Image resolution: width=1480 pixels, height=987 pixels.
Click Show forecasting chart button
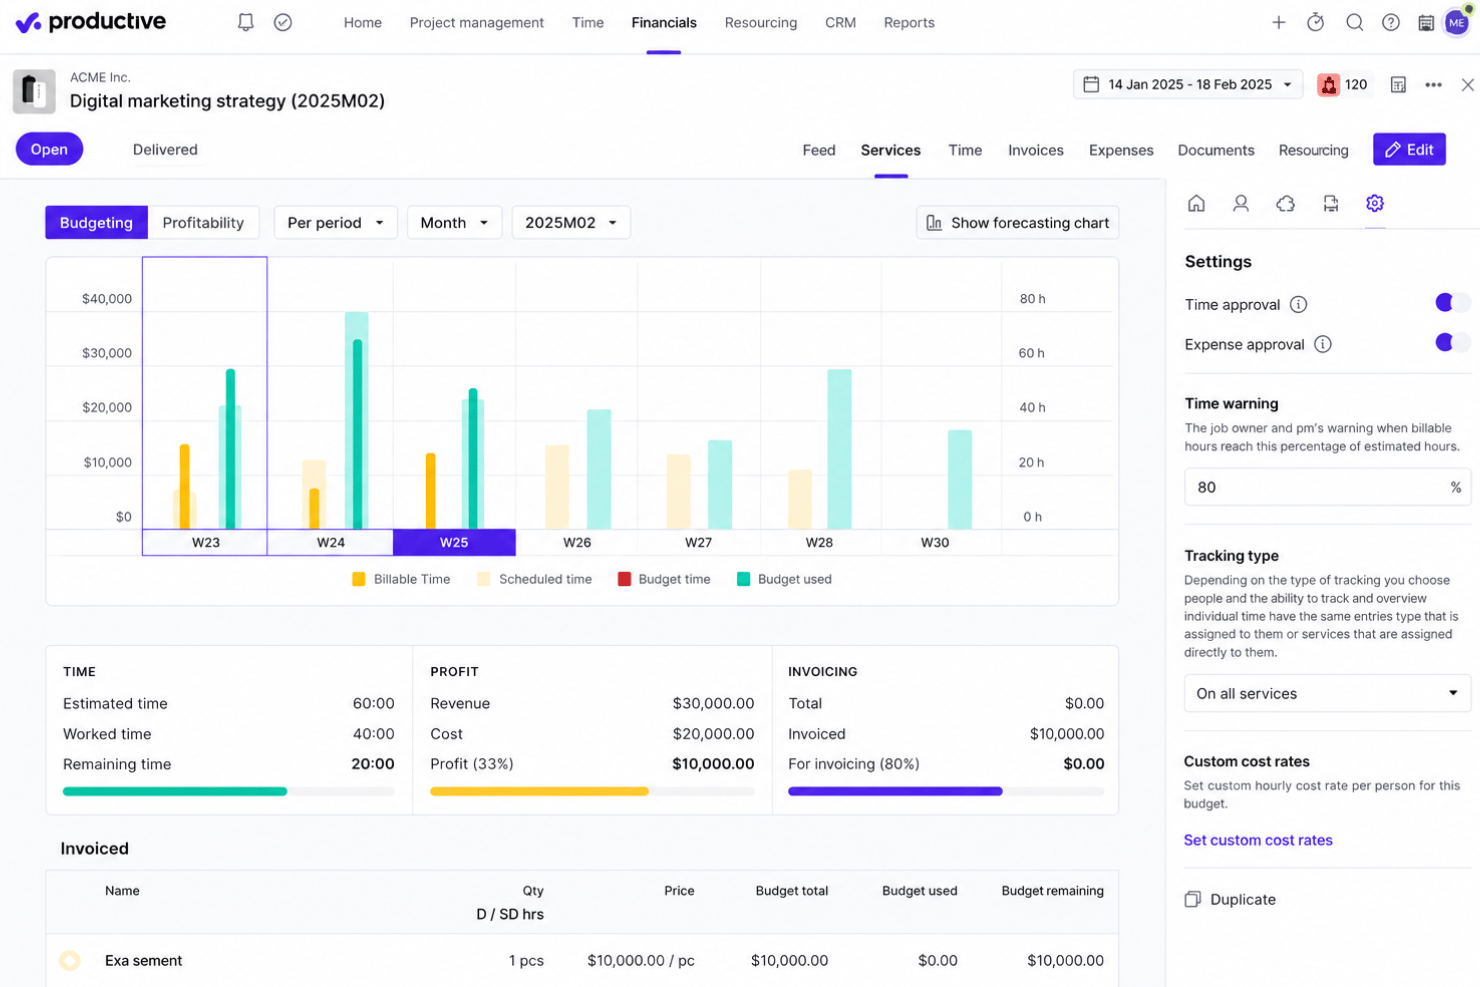[x=1017, y=222]
